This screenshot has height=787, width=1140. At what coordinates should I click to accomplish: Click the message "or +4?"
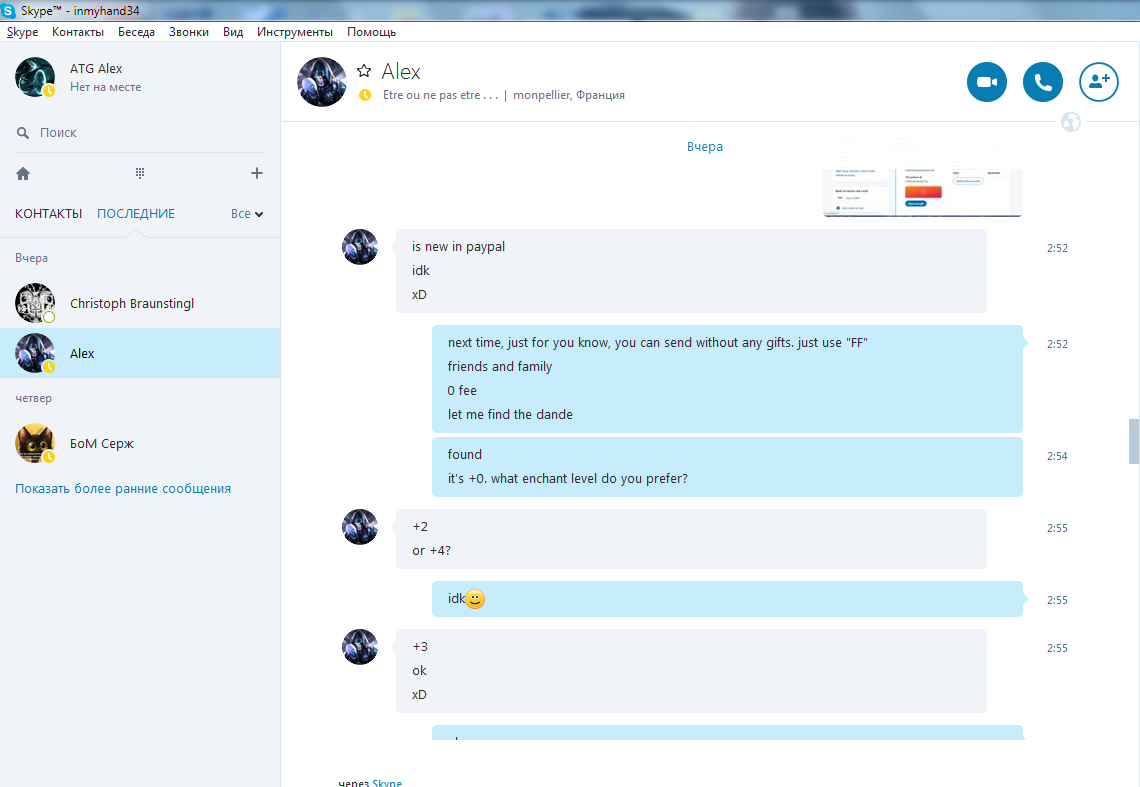[431, 551]
